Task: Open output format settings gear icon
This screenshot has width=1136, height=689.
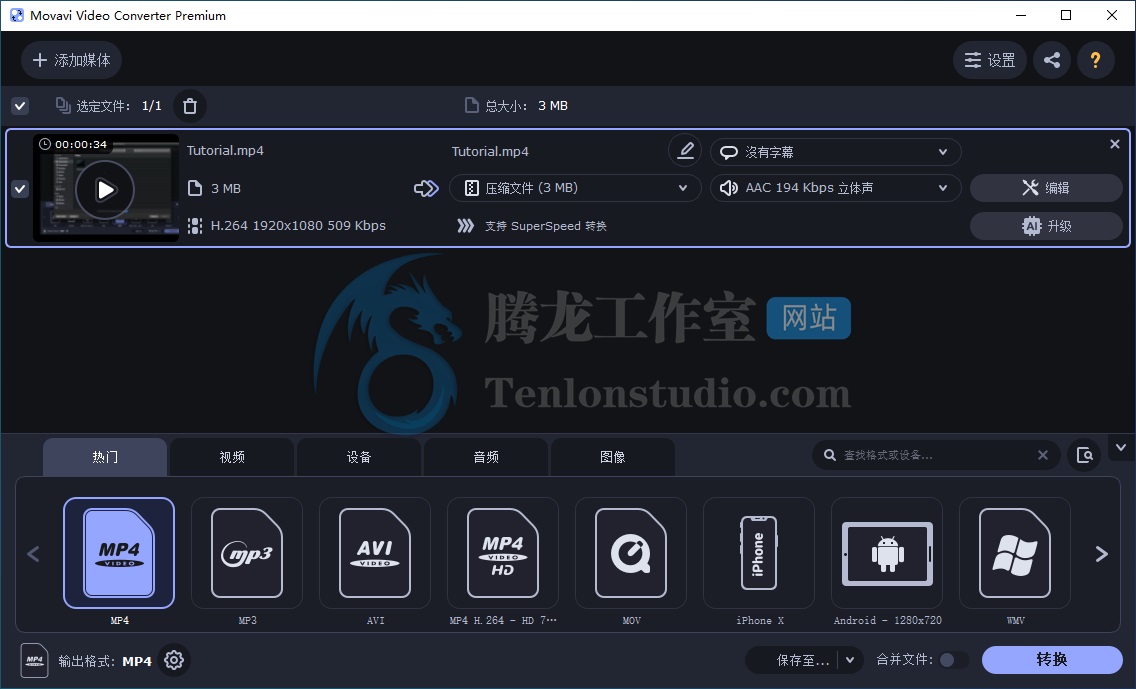Action: click(174, 660)
